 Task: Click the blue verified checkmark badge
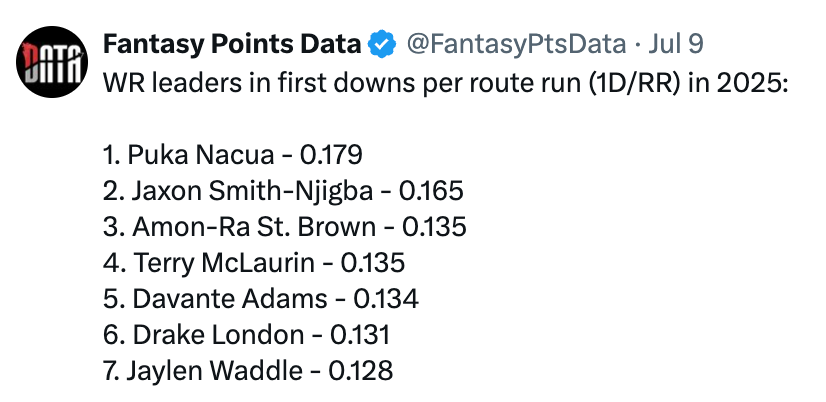click(x=381, y=44)
